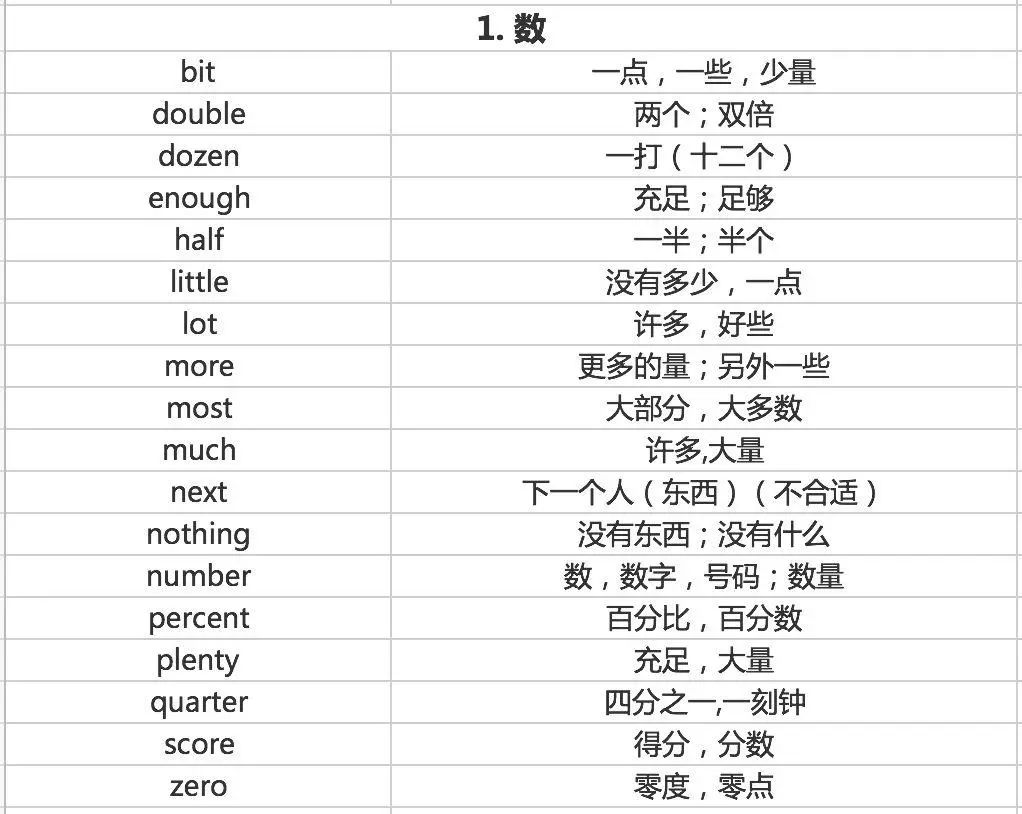
Task: Click the "most" word cell
Action: tap(198, 408)
